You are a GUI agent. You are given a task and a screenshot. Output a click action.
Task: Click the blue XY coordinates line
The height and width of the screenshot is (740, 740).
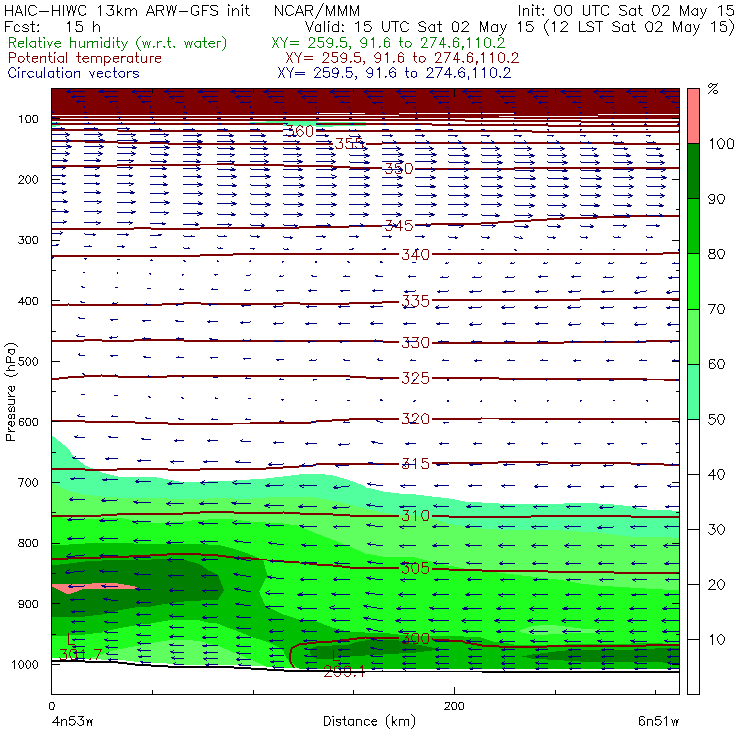click(x=394, y=73)
